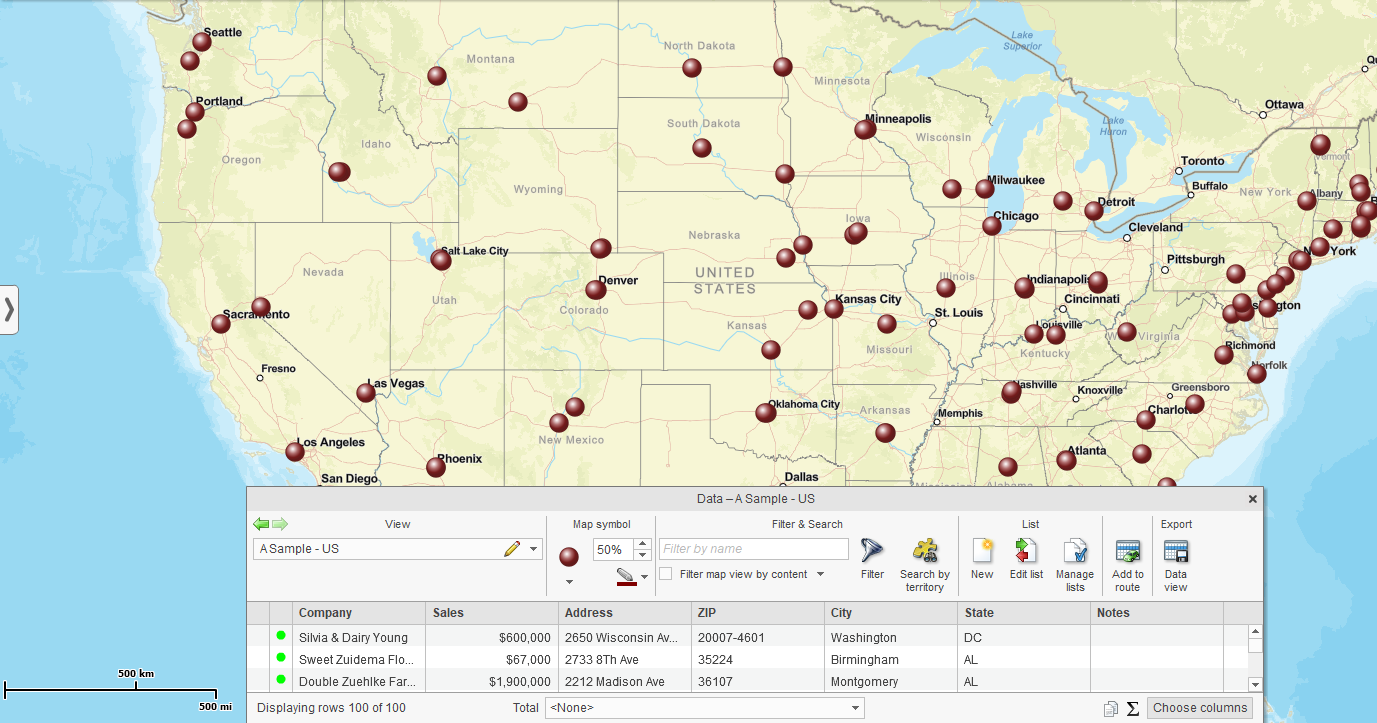
Task: Click the dark red map symbol ball
Action: coord(568,556)
